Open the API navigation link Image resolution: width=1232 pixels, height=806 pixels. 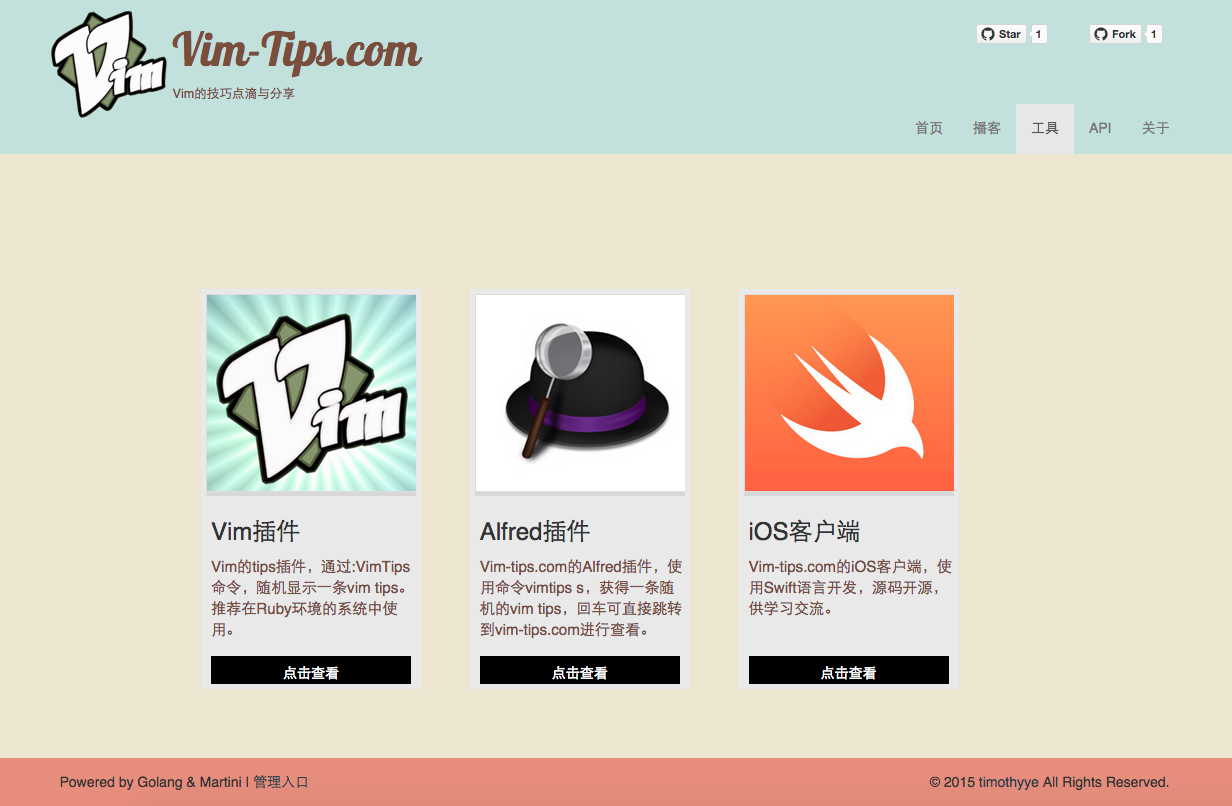[x=1100, y=128]
